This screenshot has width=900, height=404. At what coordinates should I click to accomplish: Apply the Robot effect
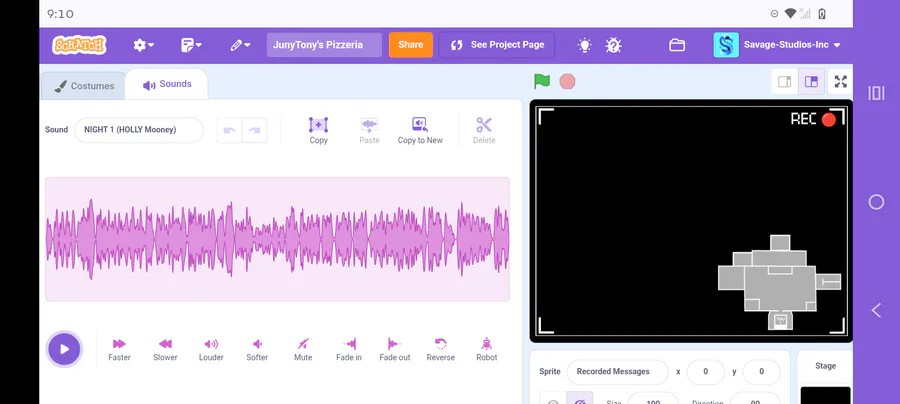click(487, 349)
